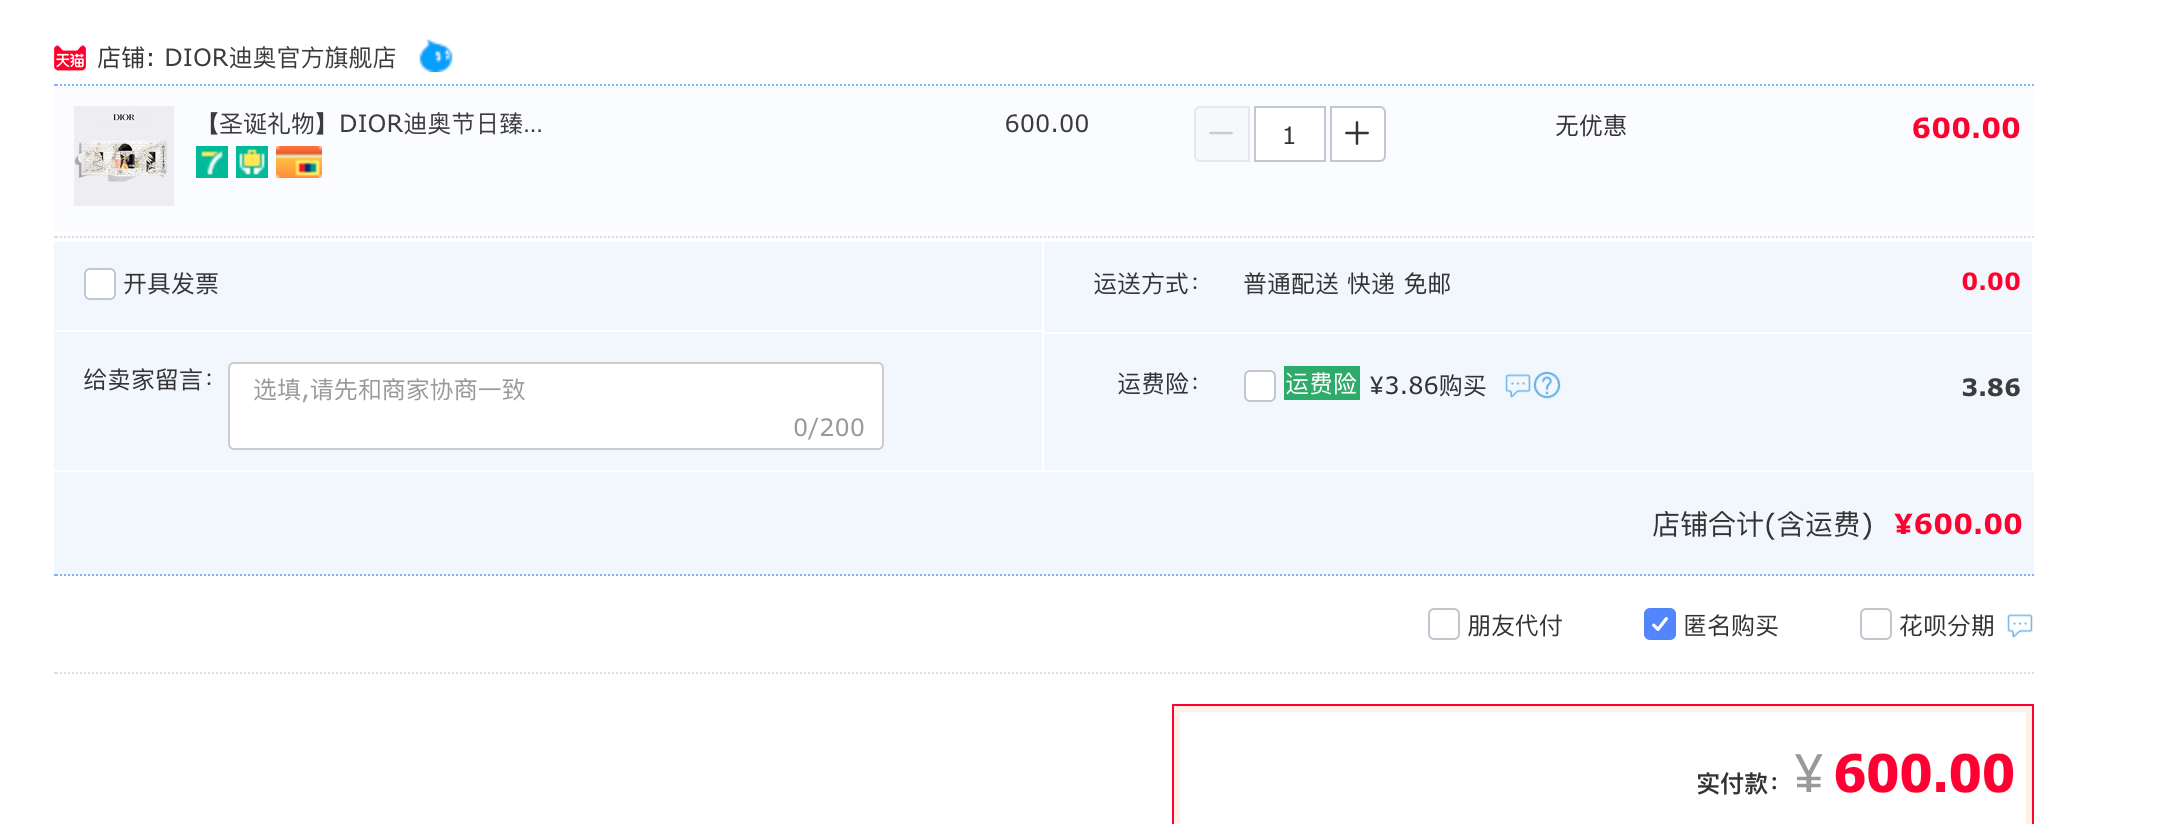Click the ¥3.86购买 insurance price text
The image size is (2182, 824).
coord(1428,386)
